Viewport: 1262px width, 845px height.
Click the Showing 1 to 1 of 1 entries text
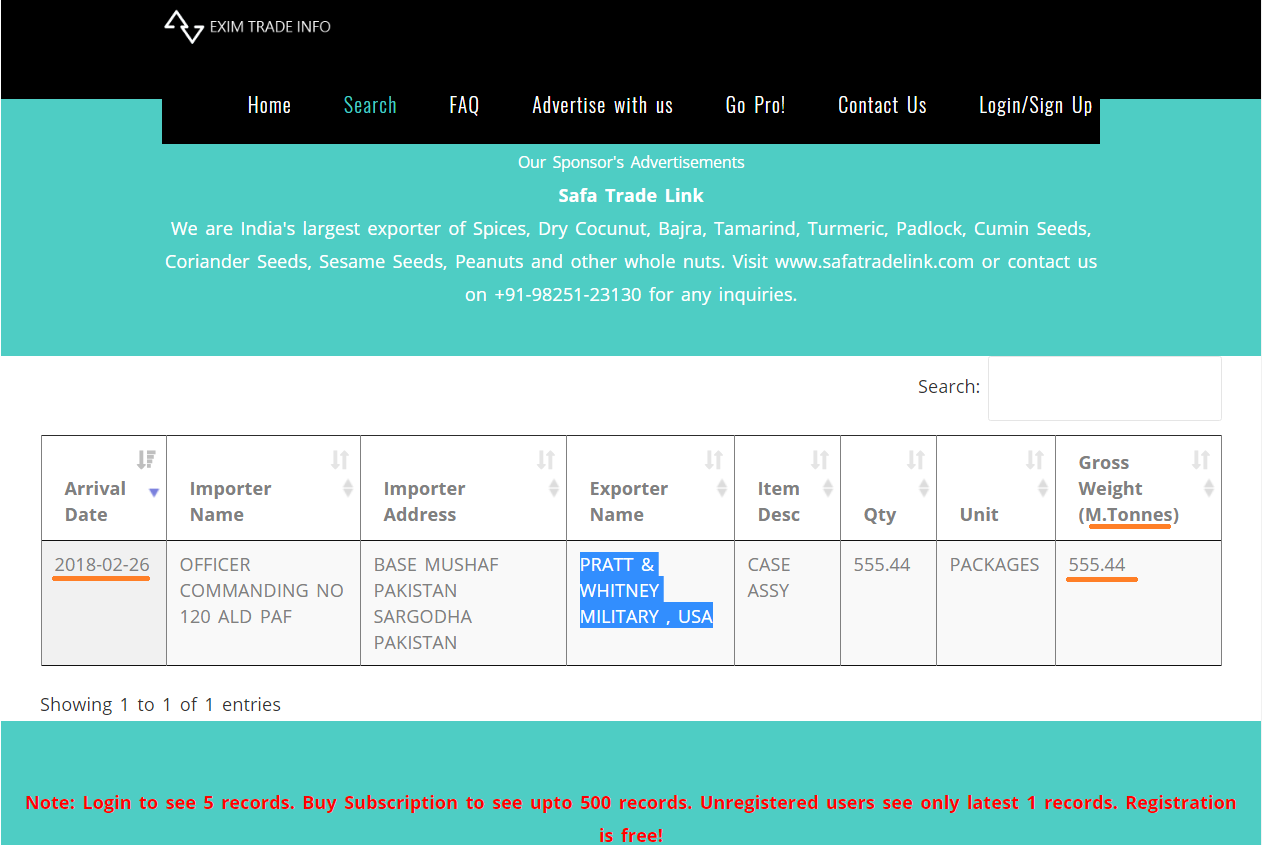[160, 705]
